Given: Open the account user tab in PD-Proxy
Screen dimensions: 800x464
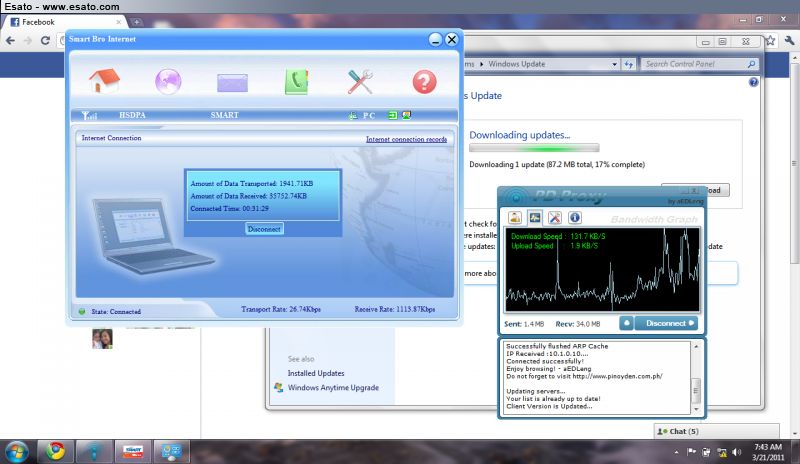Looking at the screenshot, I should click(x=515, y=218).
